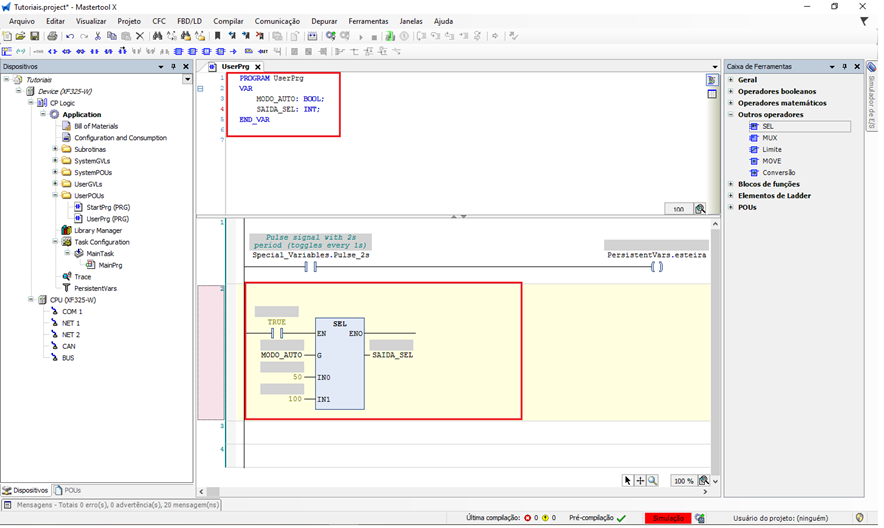Click the filter funnel icon at top right
The height and width of the screenshot is (528, 884).
click(x=864, y=21)
